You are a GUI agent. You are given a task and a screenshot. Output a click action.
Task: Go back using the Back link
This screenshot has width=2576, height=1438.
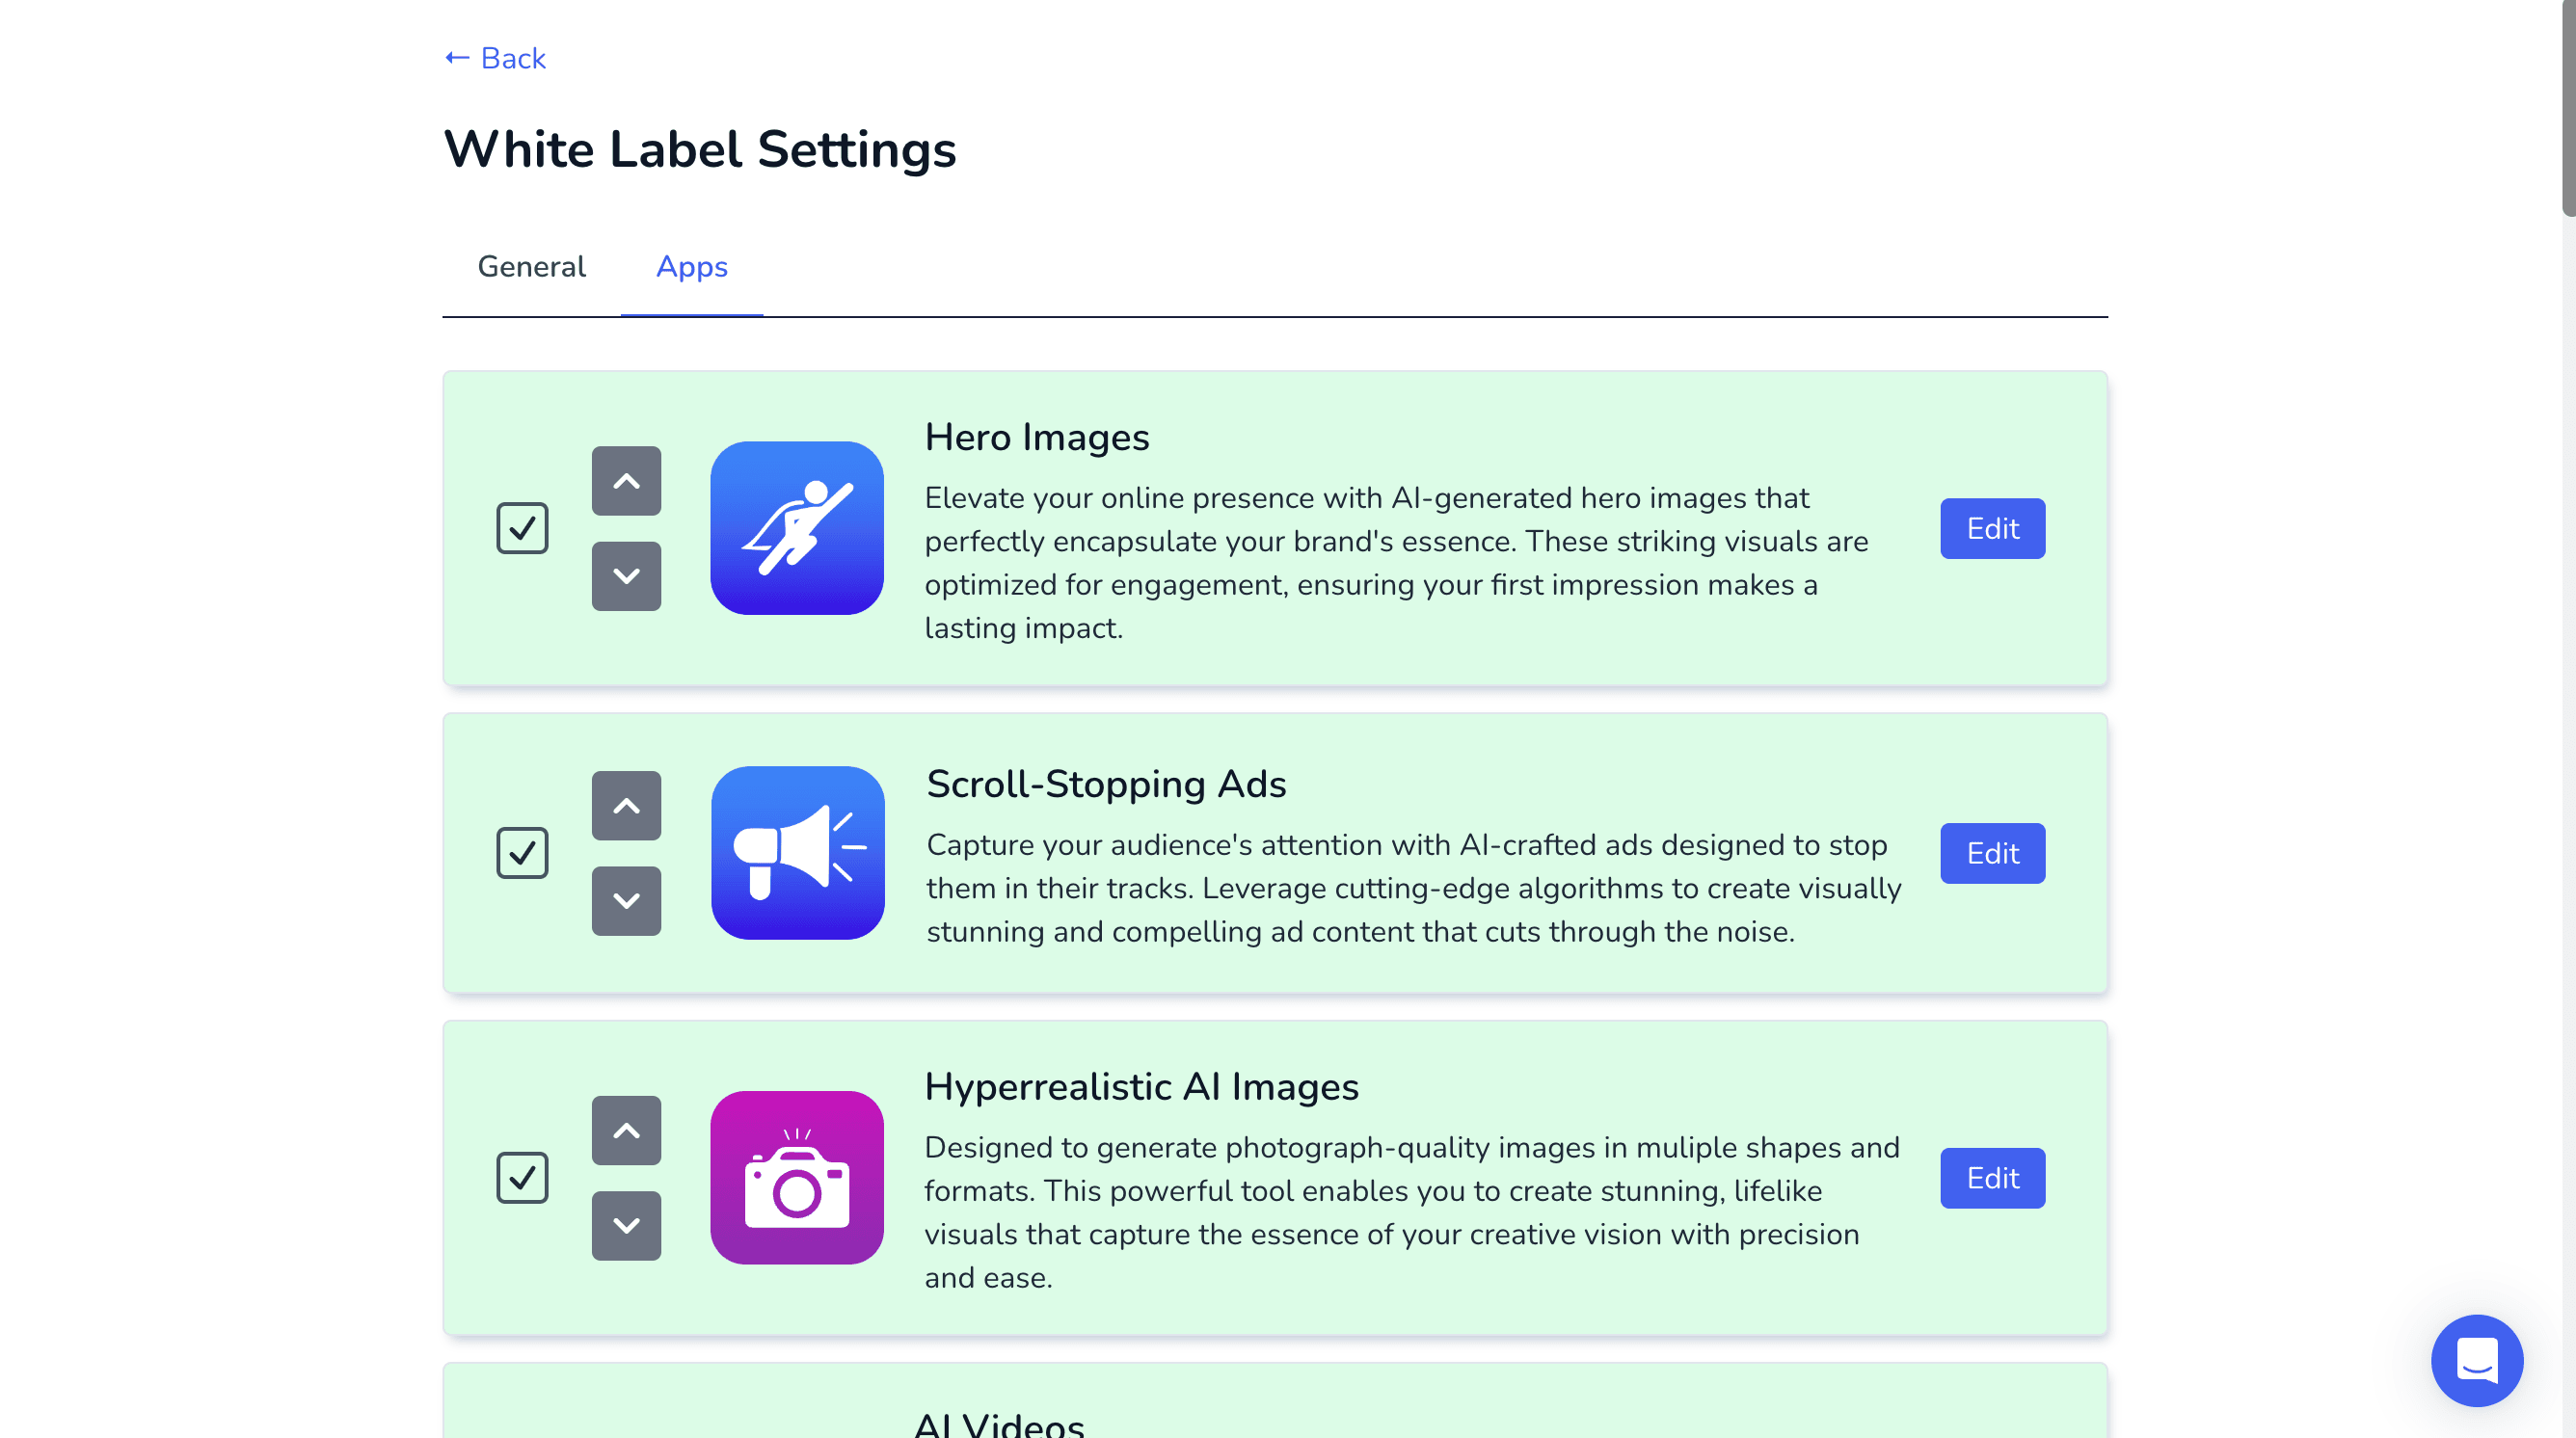point(496,58)
